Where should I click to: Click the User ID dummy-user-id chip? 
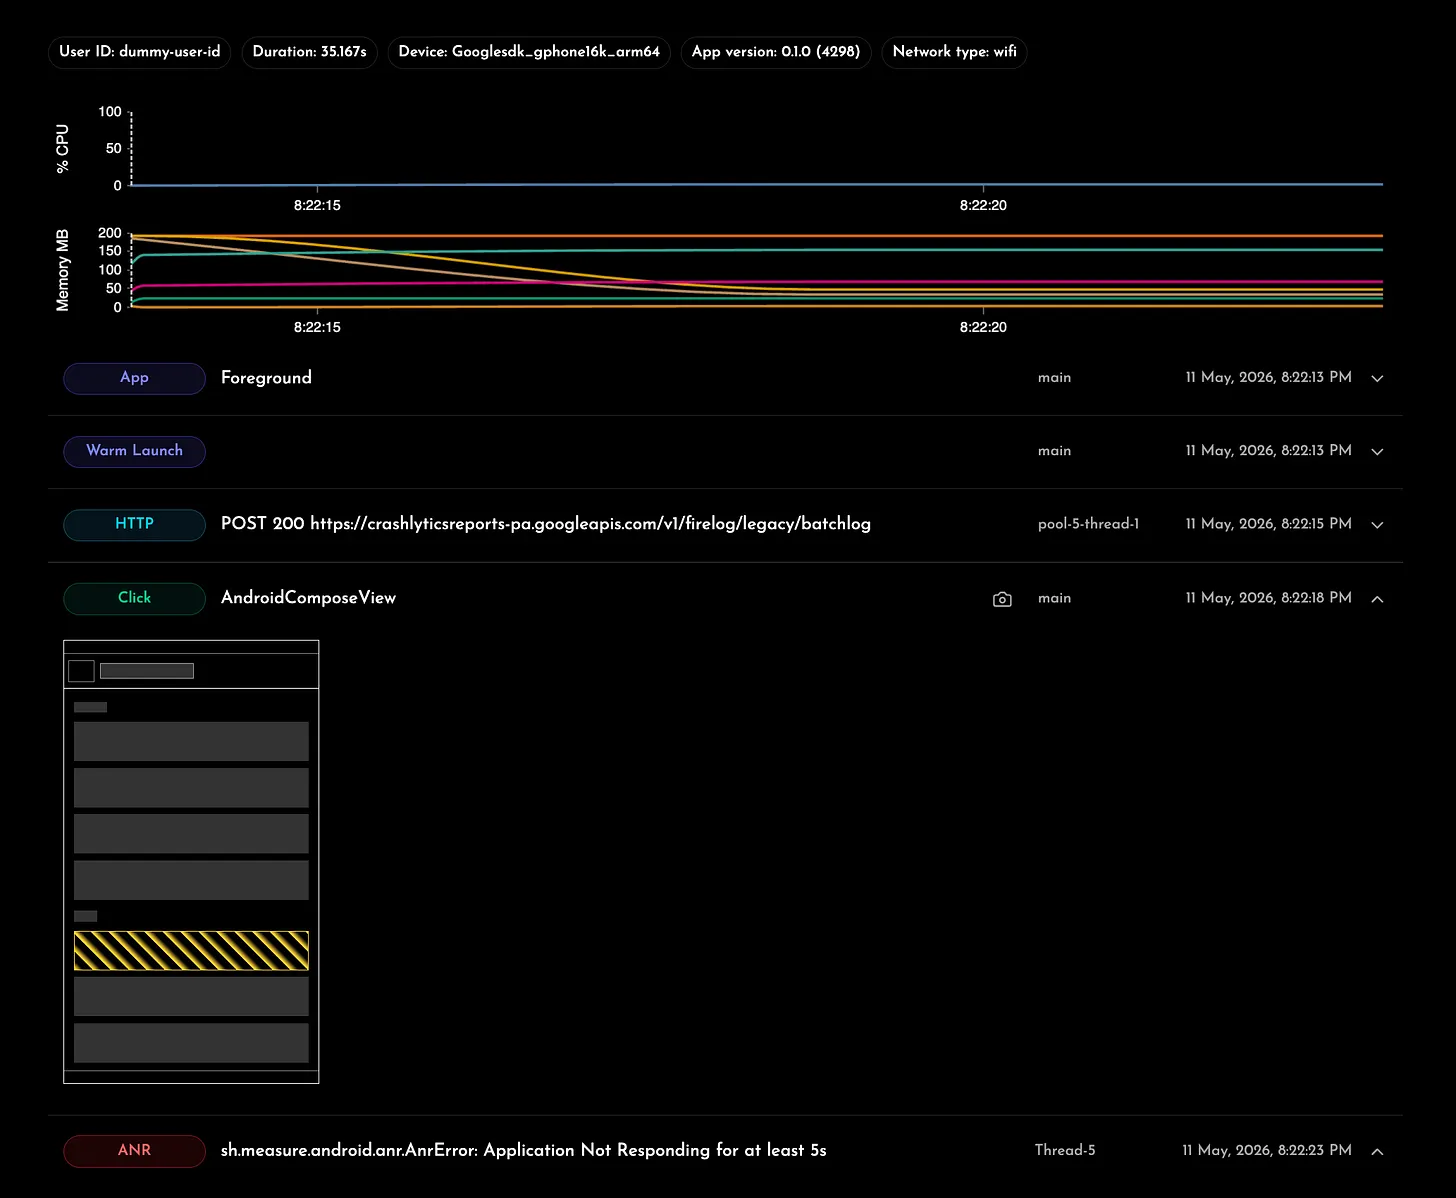139,52
